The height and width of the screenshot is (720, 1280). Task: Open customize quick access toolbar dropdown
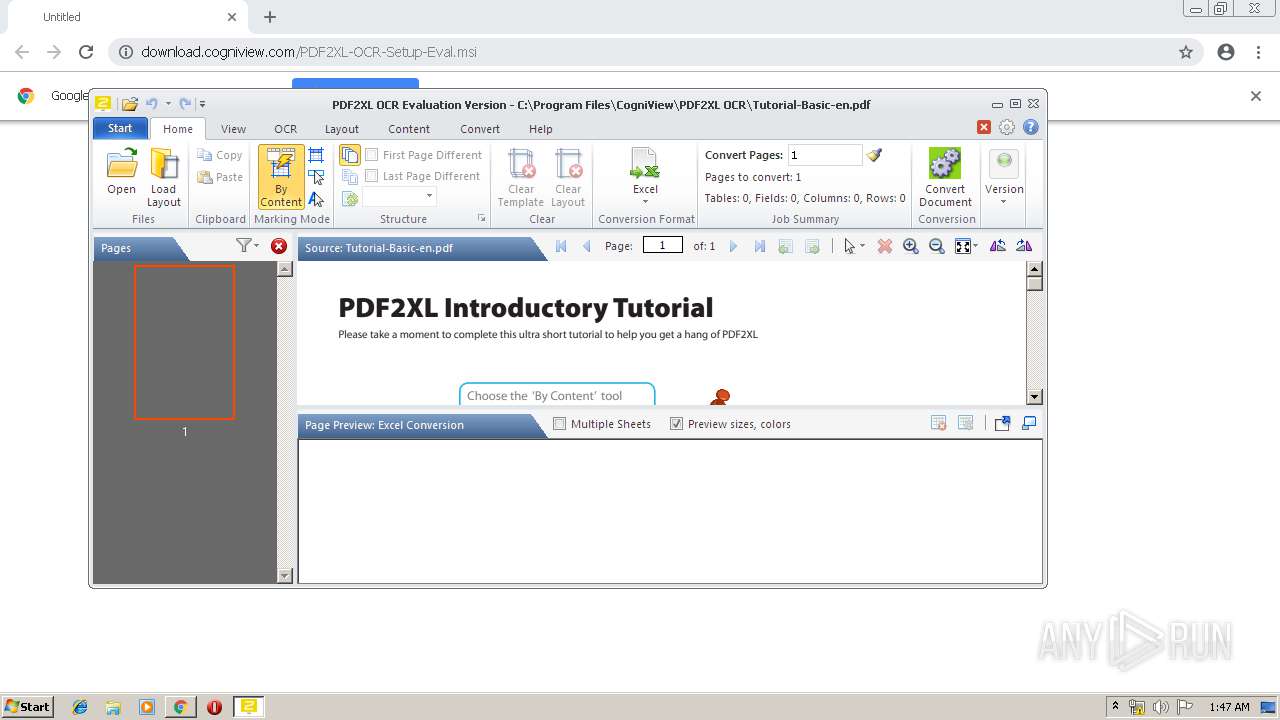pos(202,103)
